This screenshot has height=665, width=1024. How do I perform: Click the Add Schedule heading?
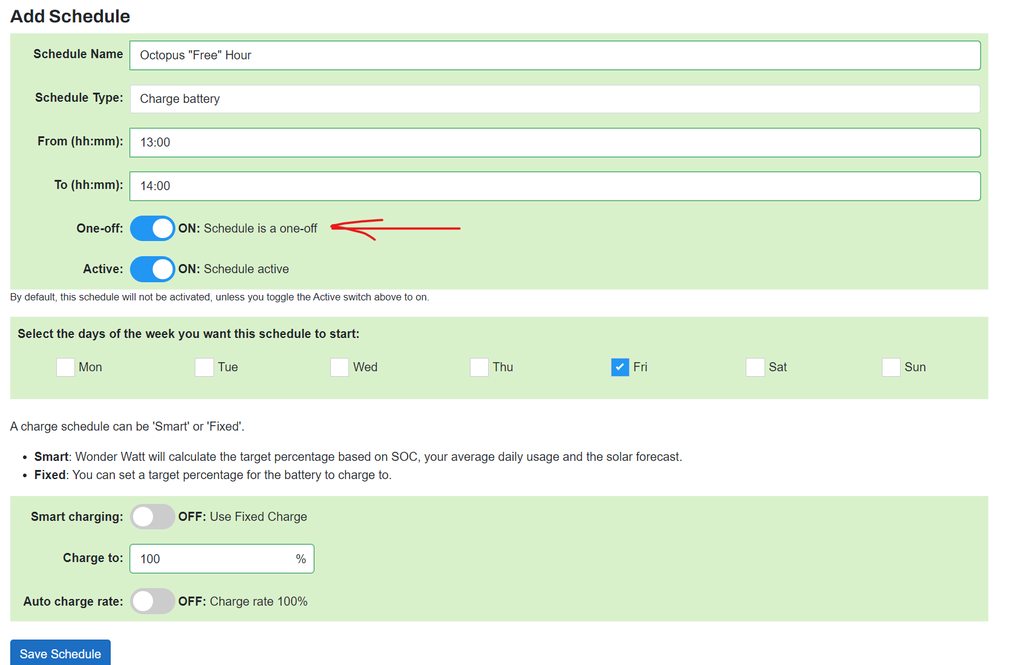click(x=70, y=16)
